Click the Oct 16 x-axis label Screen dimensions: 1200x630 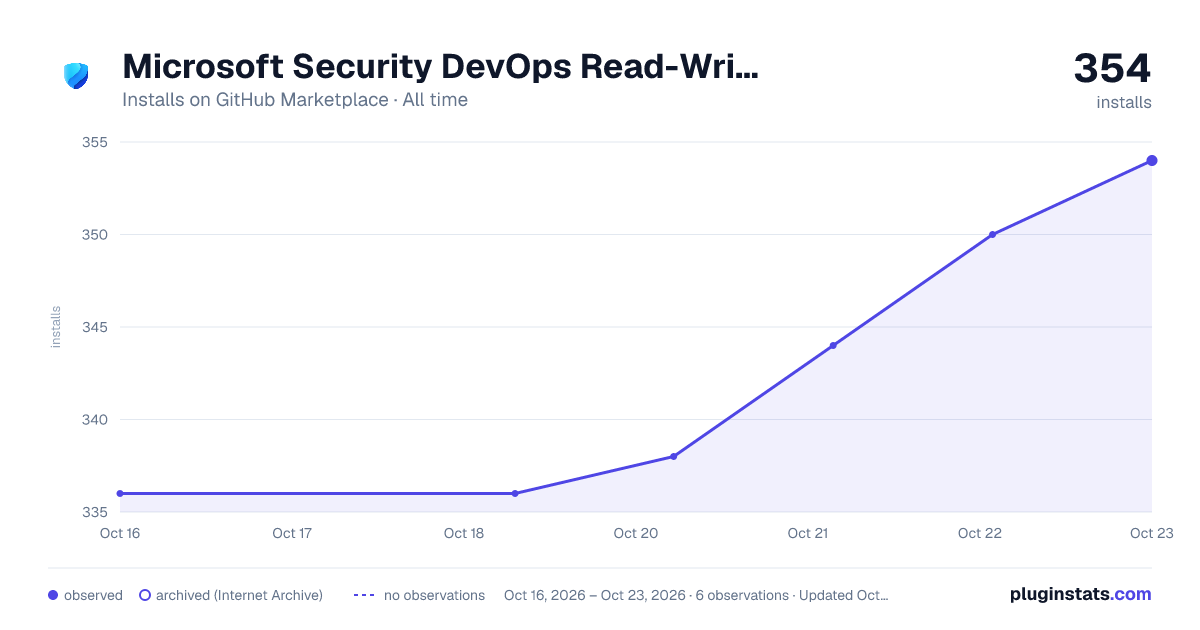coord(120,534)
